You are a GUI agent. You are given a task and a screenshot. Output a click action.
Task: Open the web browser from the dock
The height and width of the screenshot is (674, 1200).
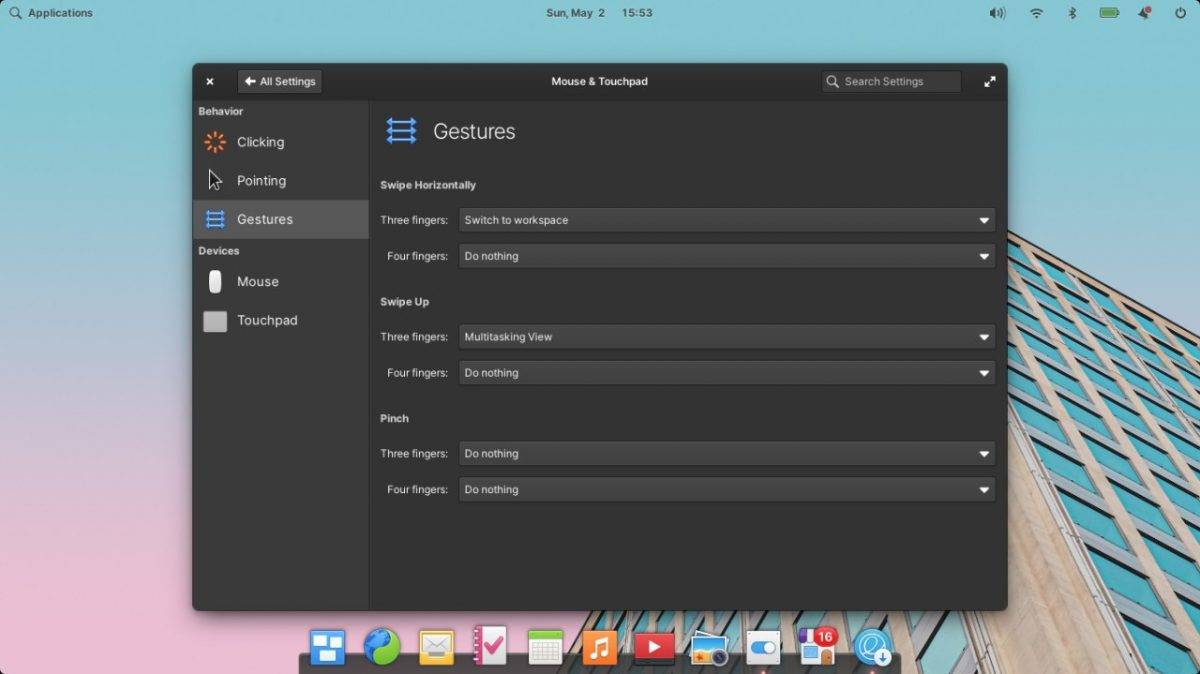pyautogui.click(x=383, y=647)
